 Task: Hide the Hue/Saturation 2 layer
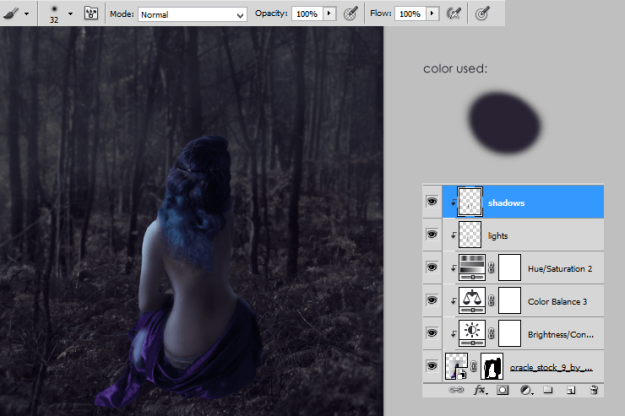pyautogui.click(x=432, y=267)
